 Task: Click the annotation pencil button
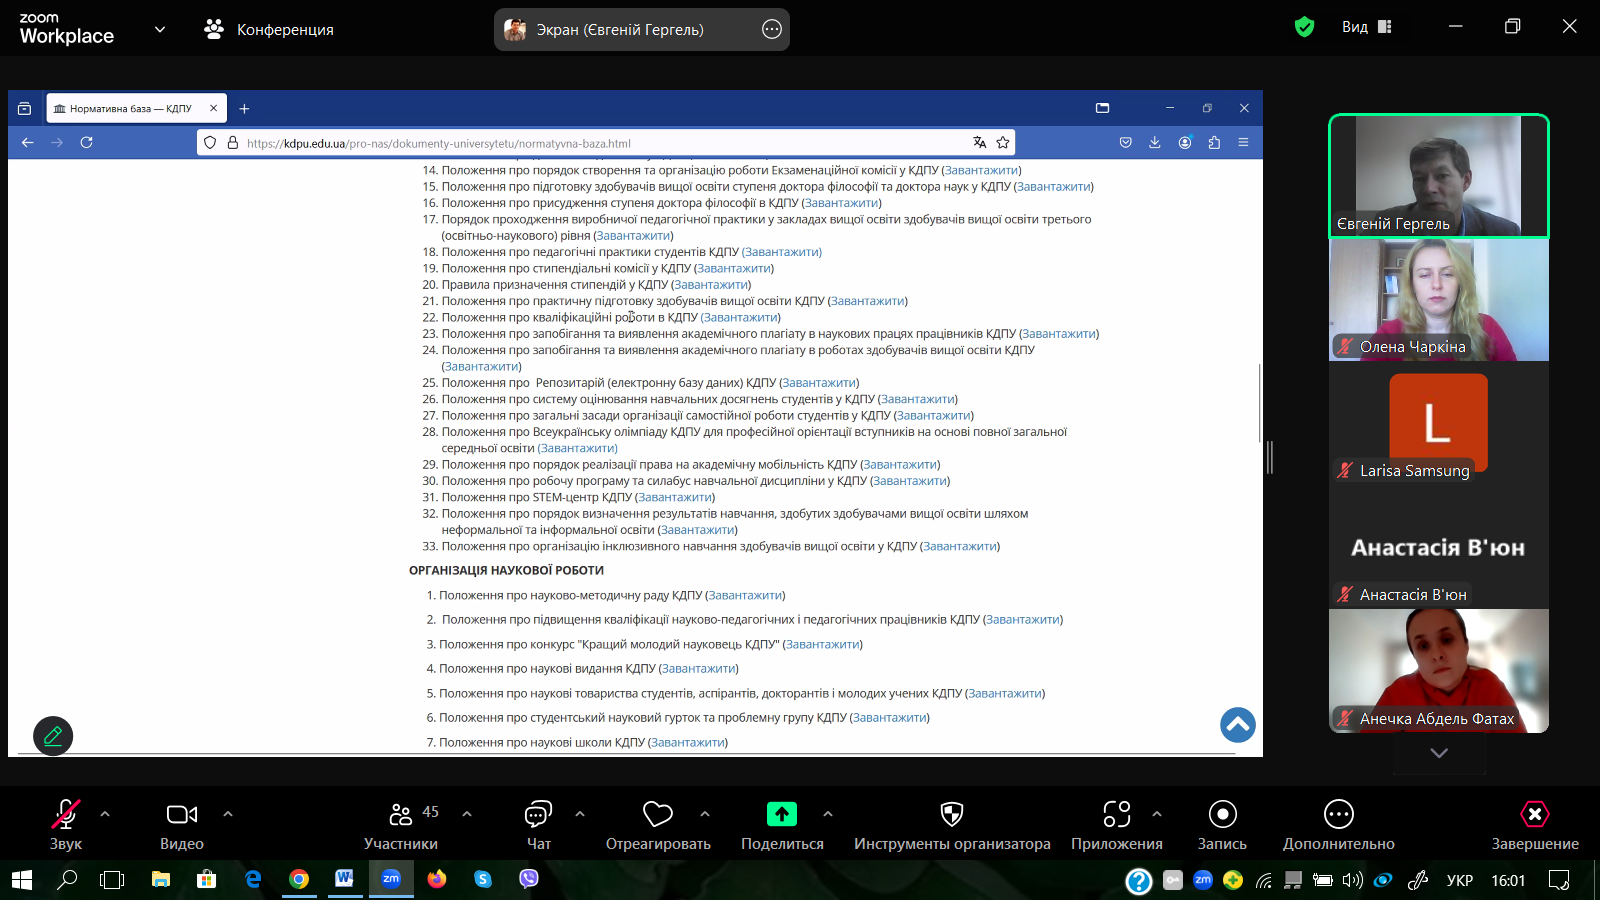53,736
